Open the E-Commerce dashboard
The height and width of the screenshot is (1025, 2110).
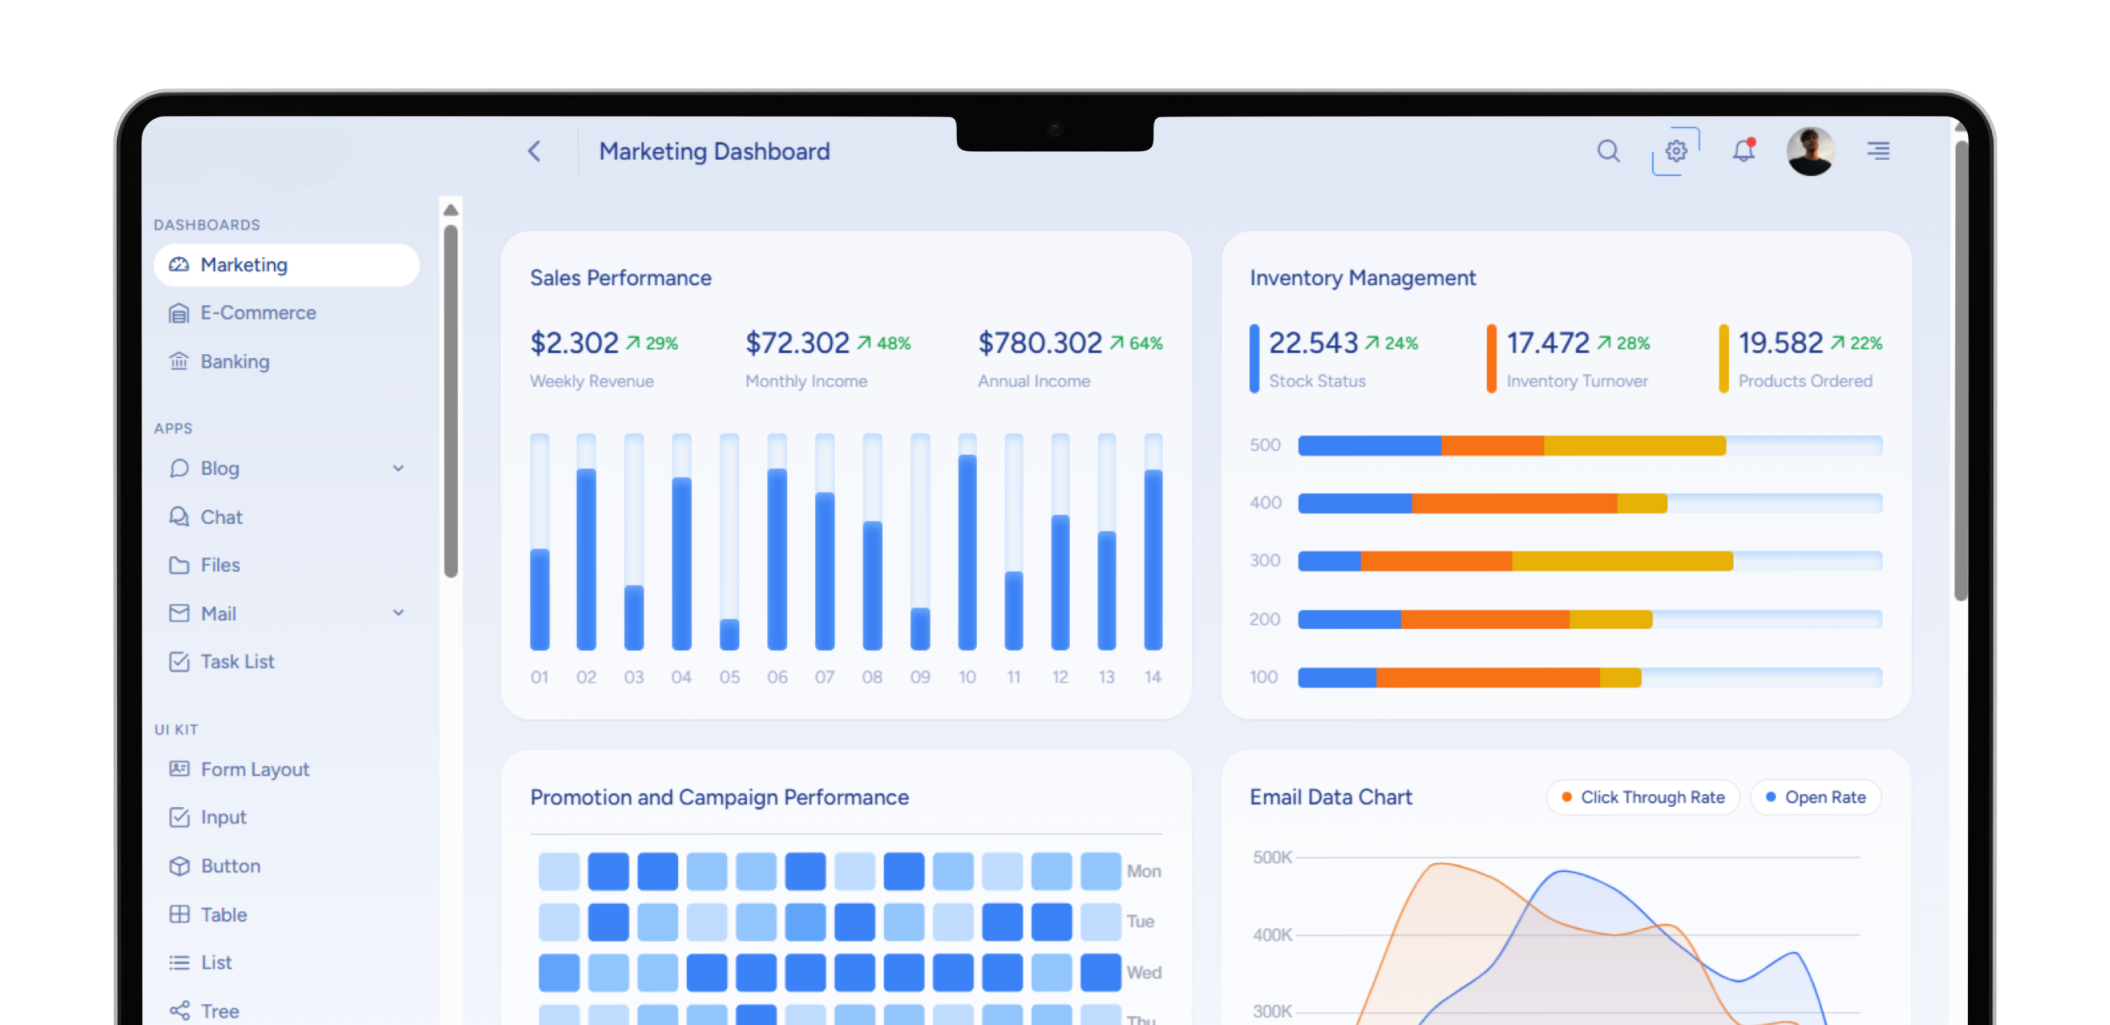(258, 313)
